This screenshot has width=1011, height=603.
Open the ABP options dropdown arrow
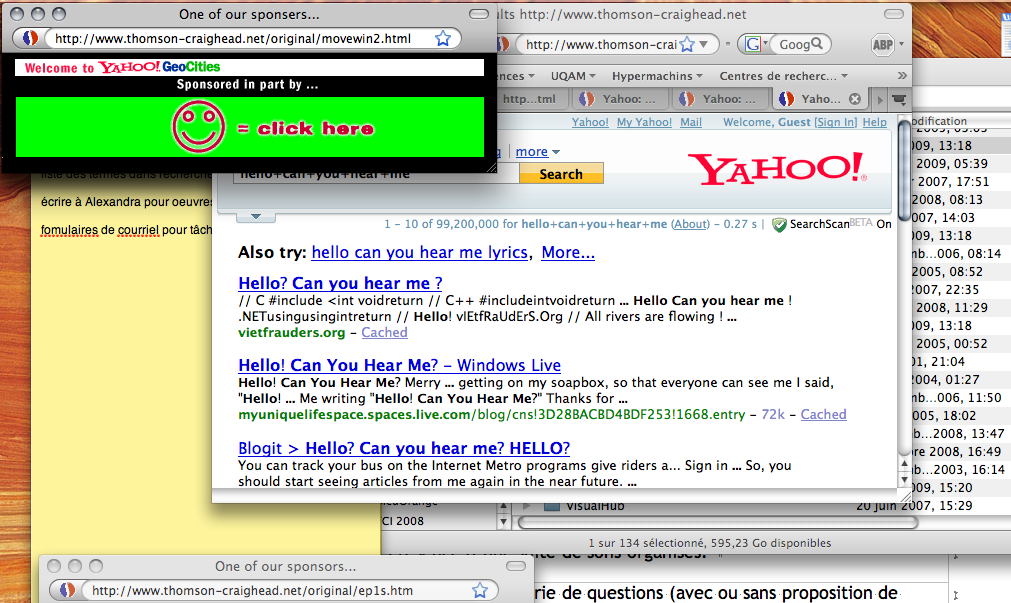click(901, 44)
